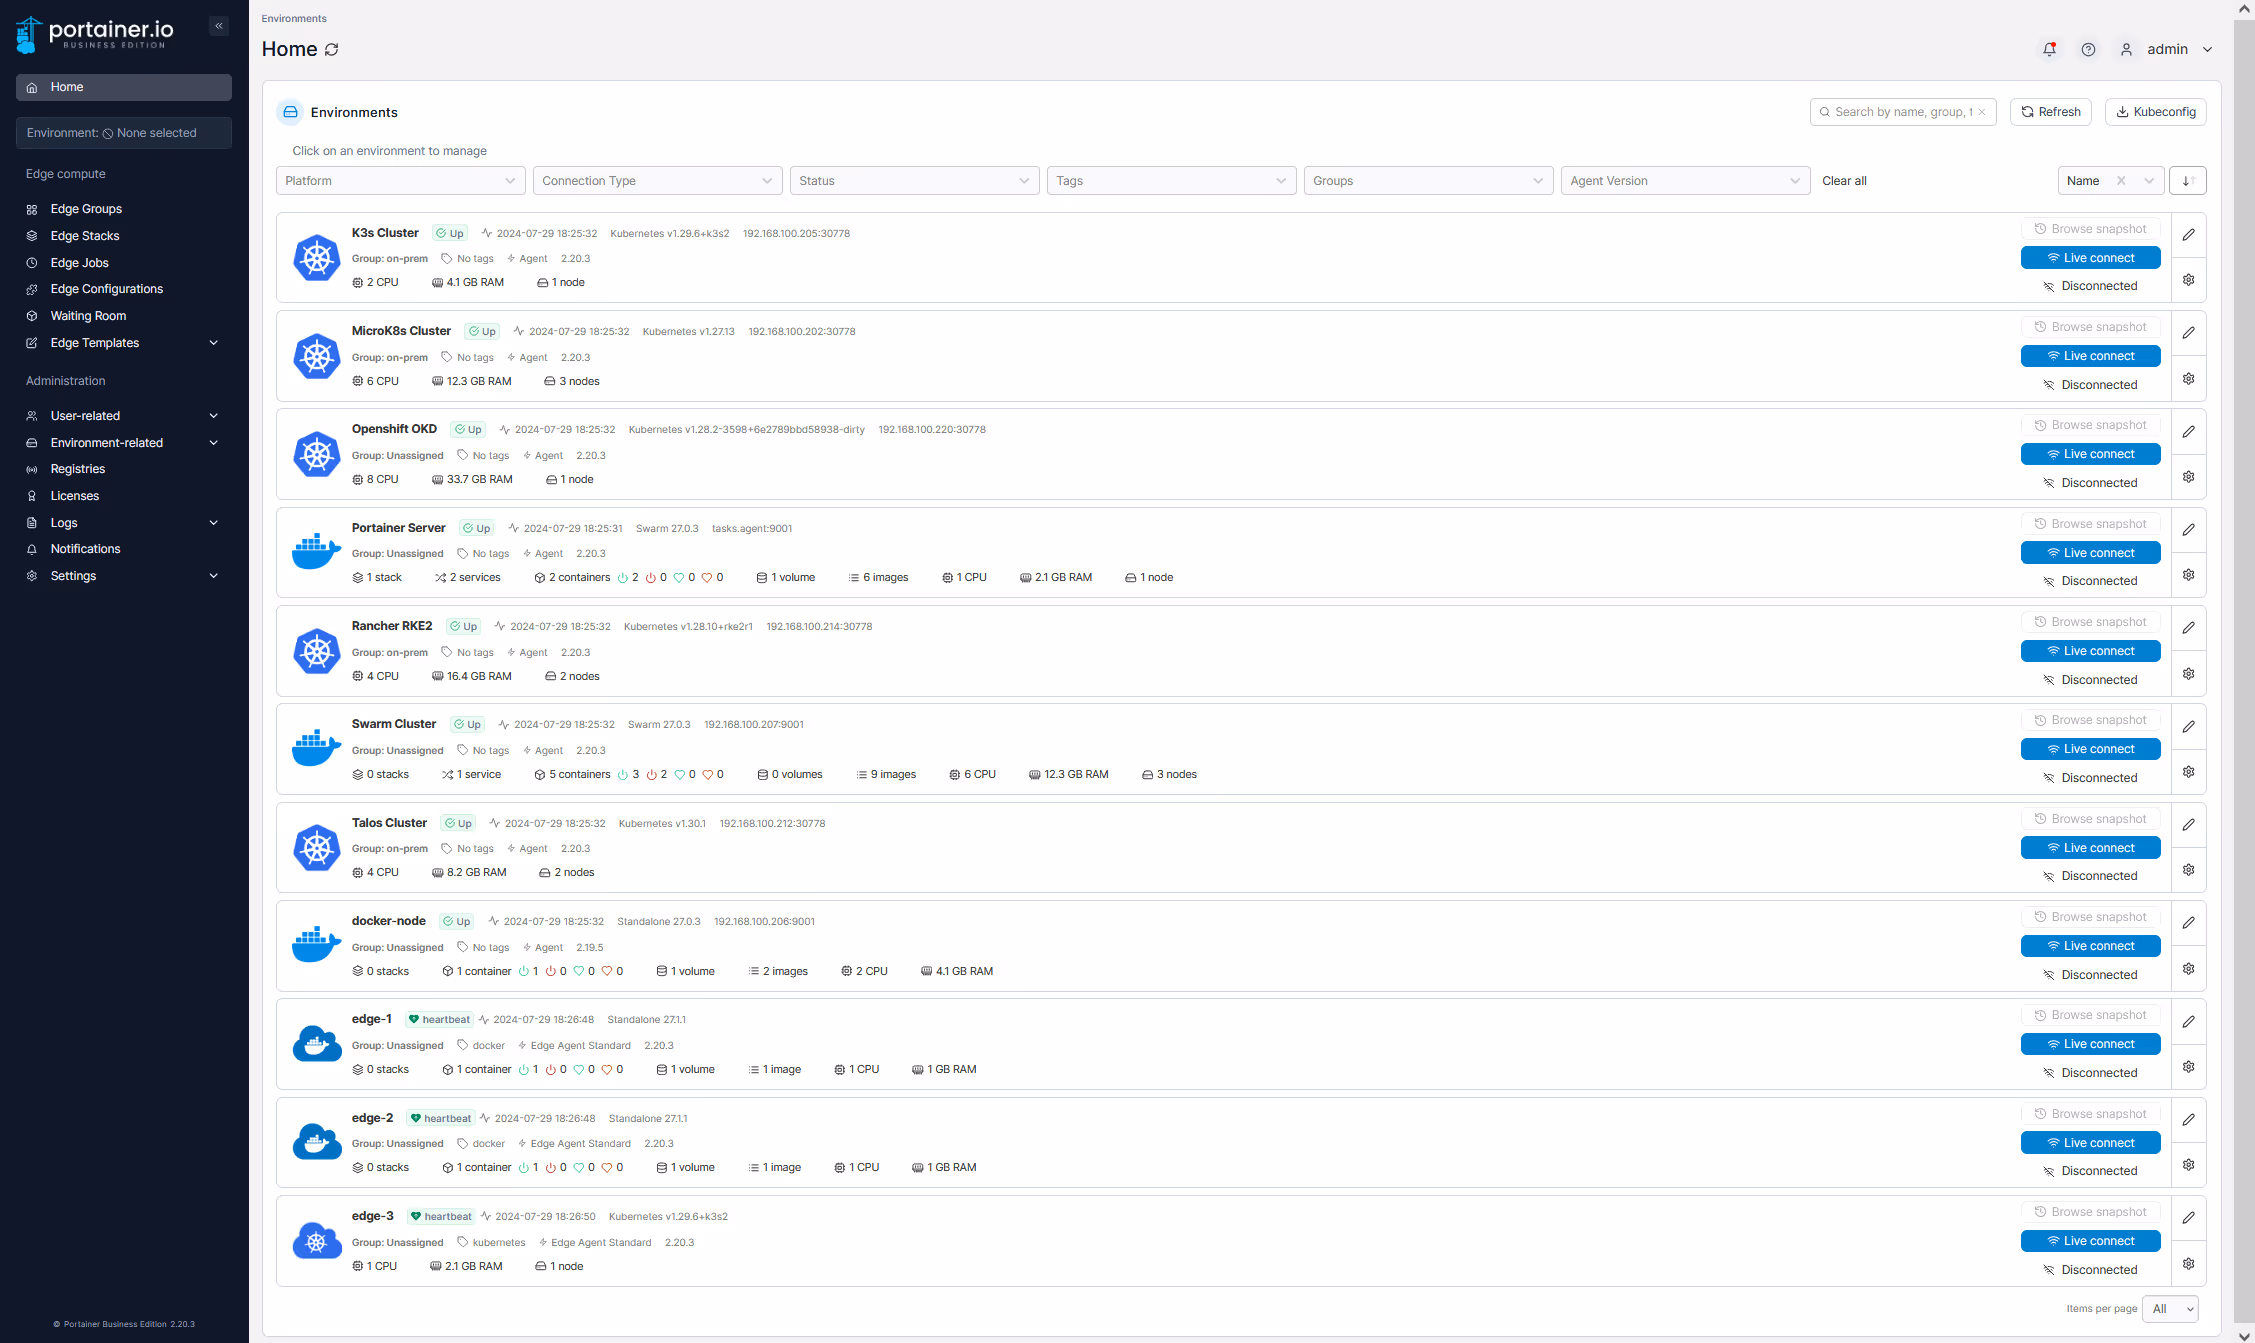Expand the Settings sidebar section
The height and width of the screenshot is (1343, 2255).
click(x=123, y=576)
